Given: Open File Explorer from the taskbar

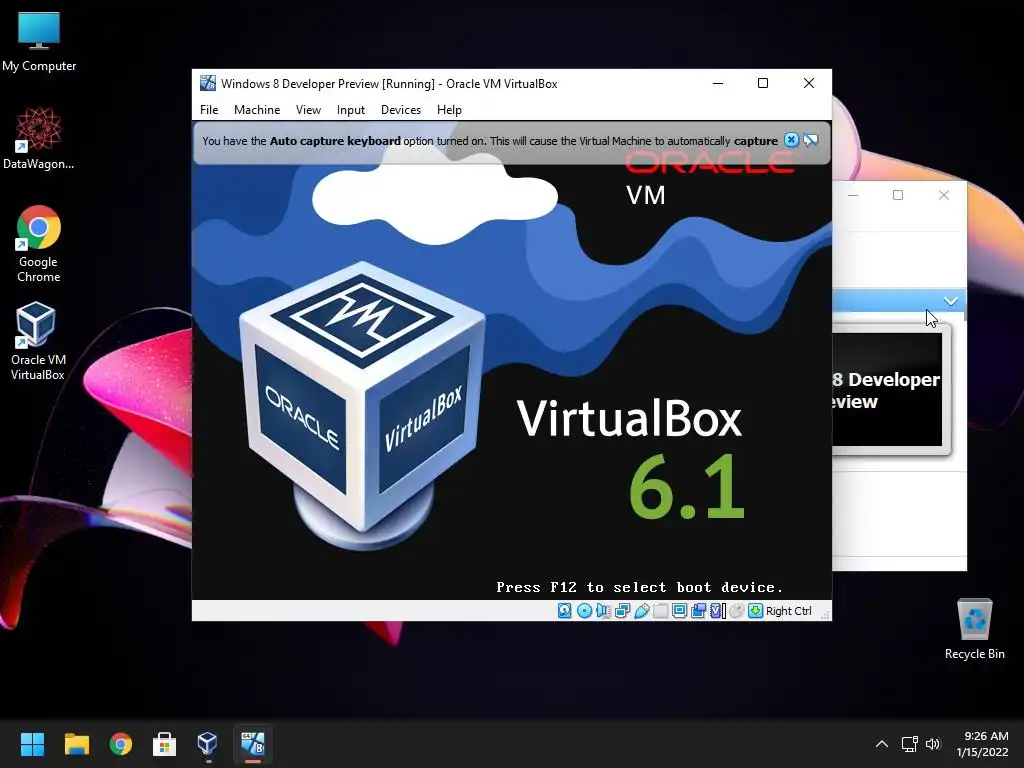Looking at the screenshot, I should coord(76,744).
